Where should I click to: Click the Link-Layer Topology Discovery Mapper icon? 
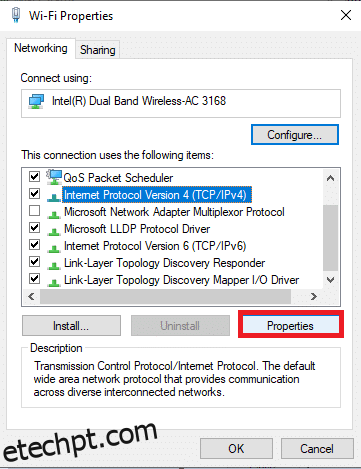(x=54, y=283)
